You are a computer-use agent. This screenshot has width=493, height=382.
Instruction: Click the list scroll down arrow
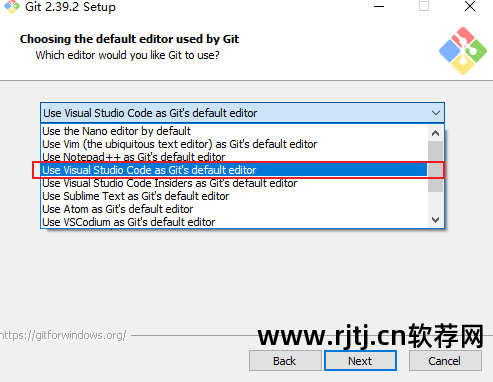tap(435, 220)
